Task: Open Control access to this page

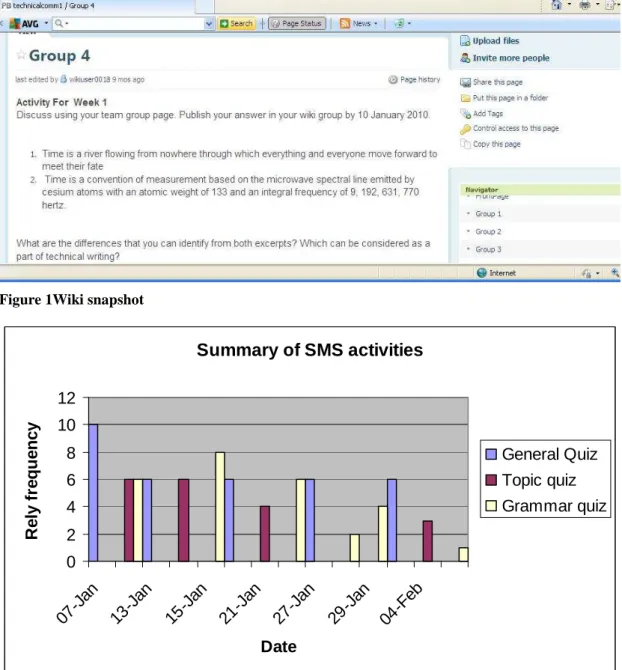Action: pyautogui.click(x=516, y=128)
